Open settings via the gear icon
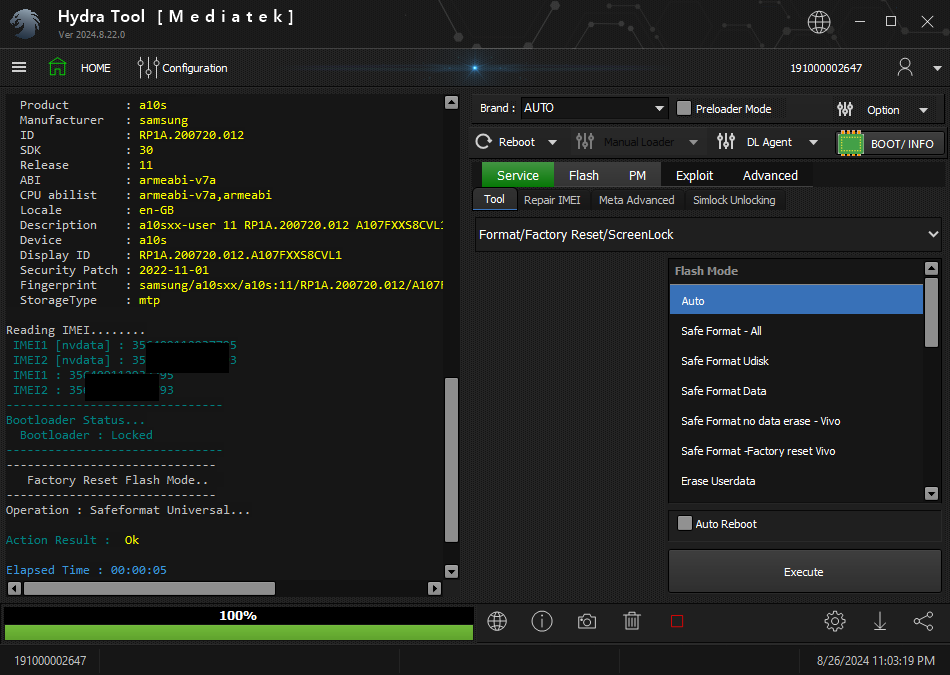The height and width of the screenshot is (675, 950). point(835,621)
